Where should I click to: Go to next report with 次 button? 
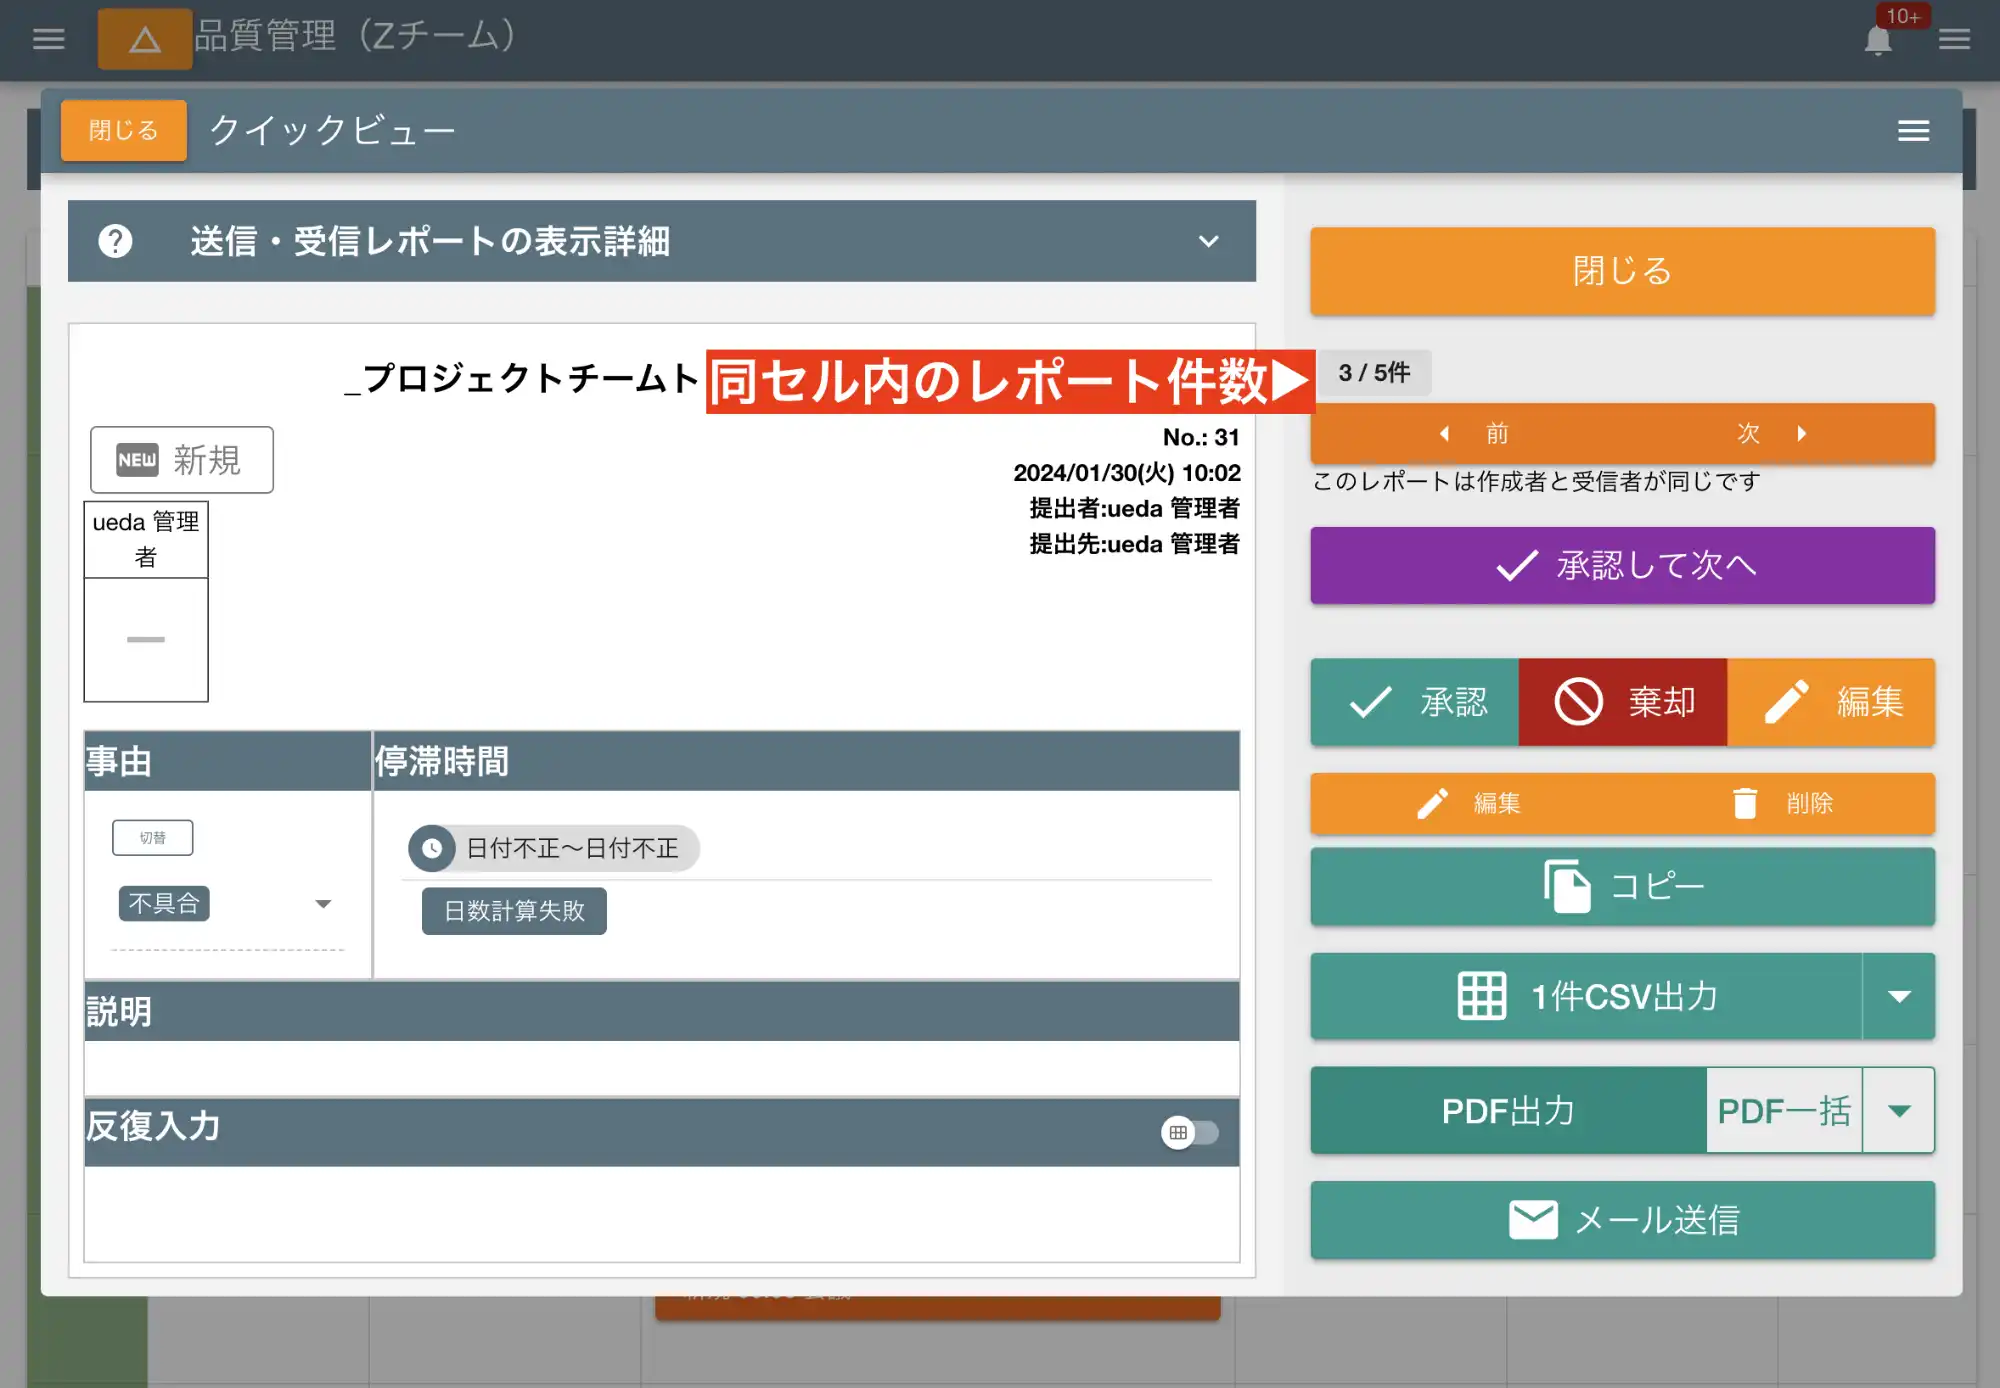pyautogui.click(x=1748, y=433)
